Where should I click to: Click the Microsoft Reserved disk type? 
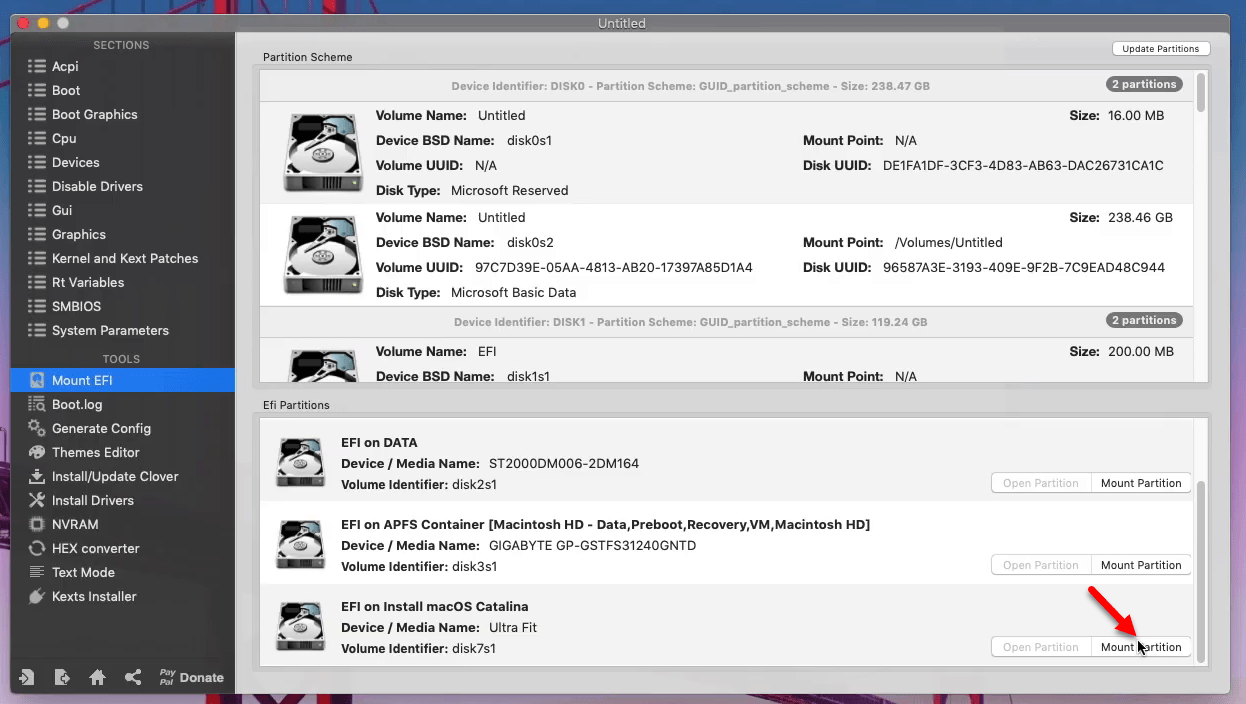pyautogui.click(x=509, y=191)
